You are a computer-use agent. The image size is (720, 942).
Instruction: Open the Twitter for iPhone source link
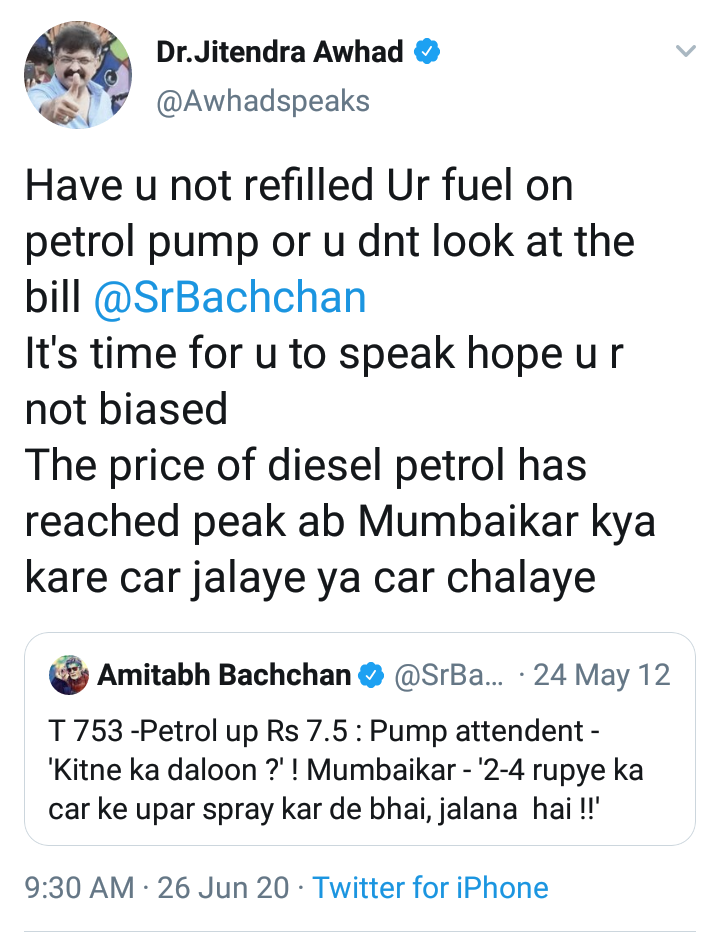(430, 888)
